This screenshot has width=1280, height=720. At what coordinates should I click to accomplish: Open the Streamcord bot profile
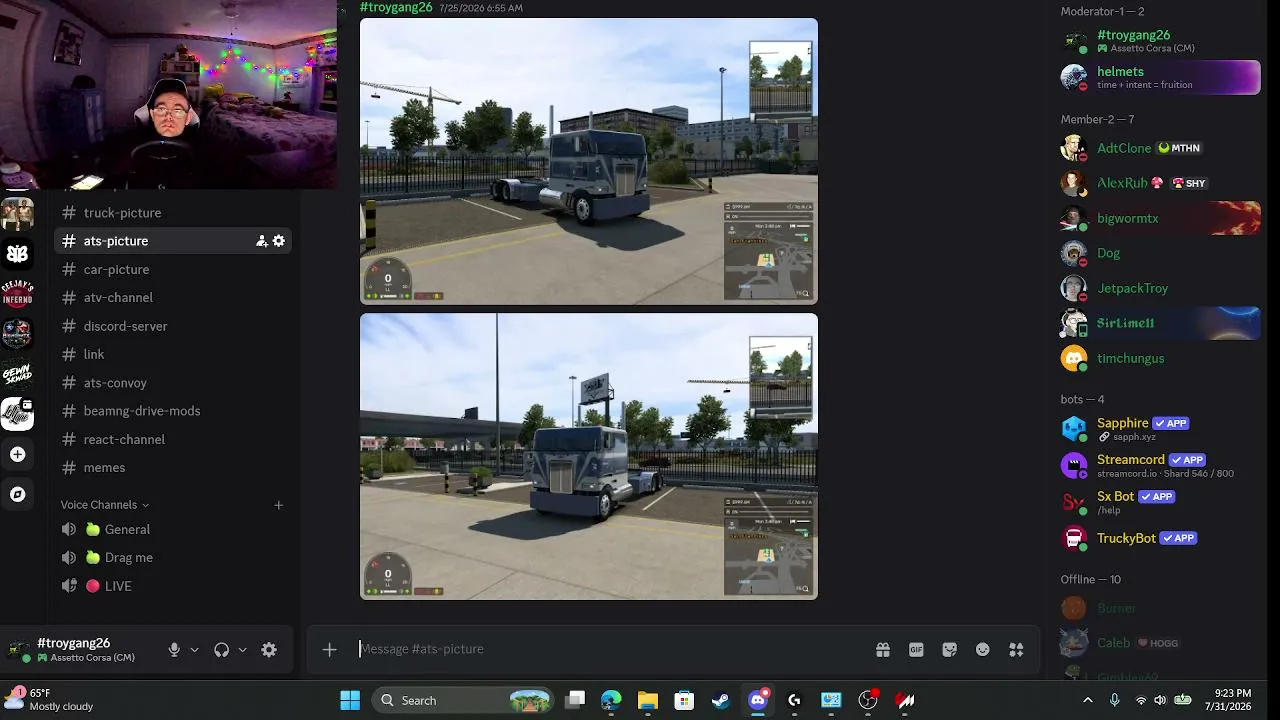tap(1160, 465)
